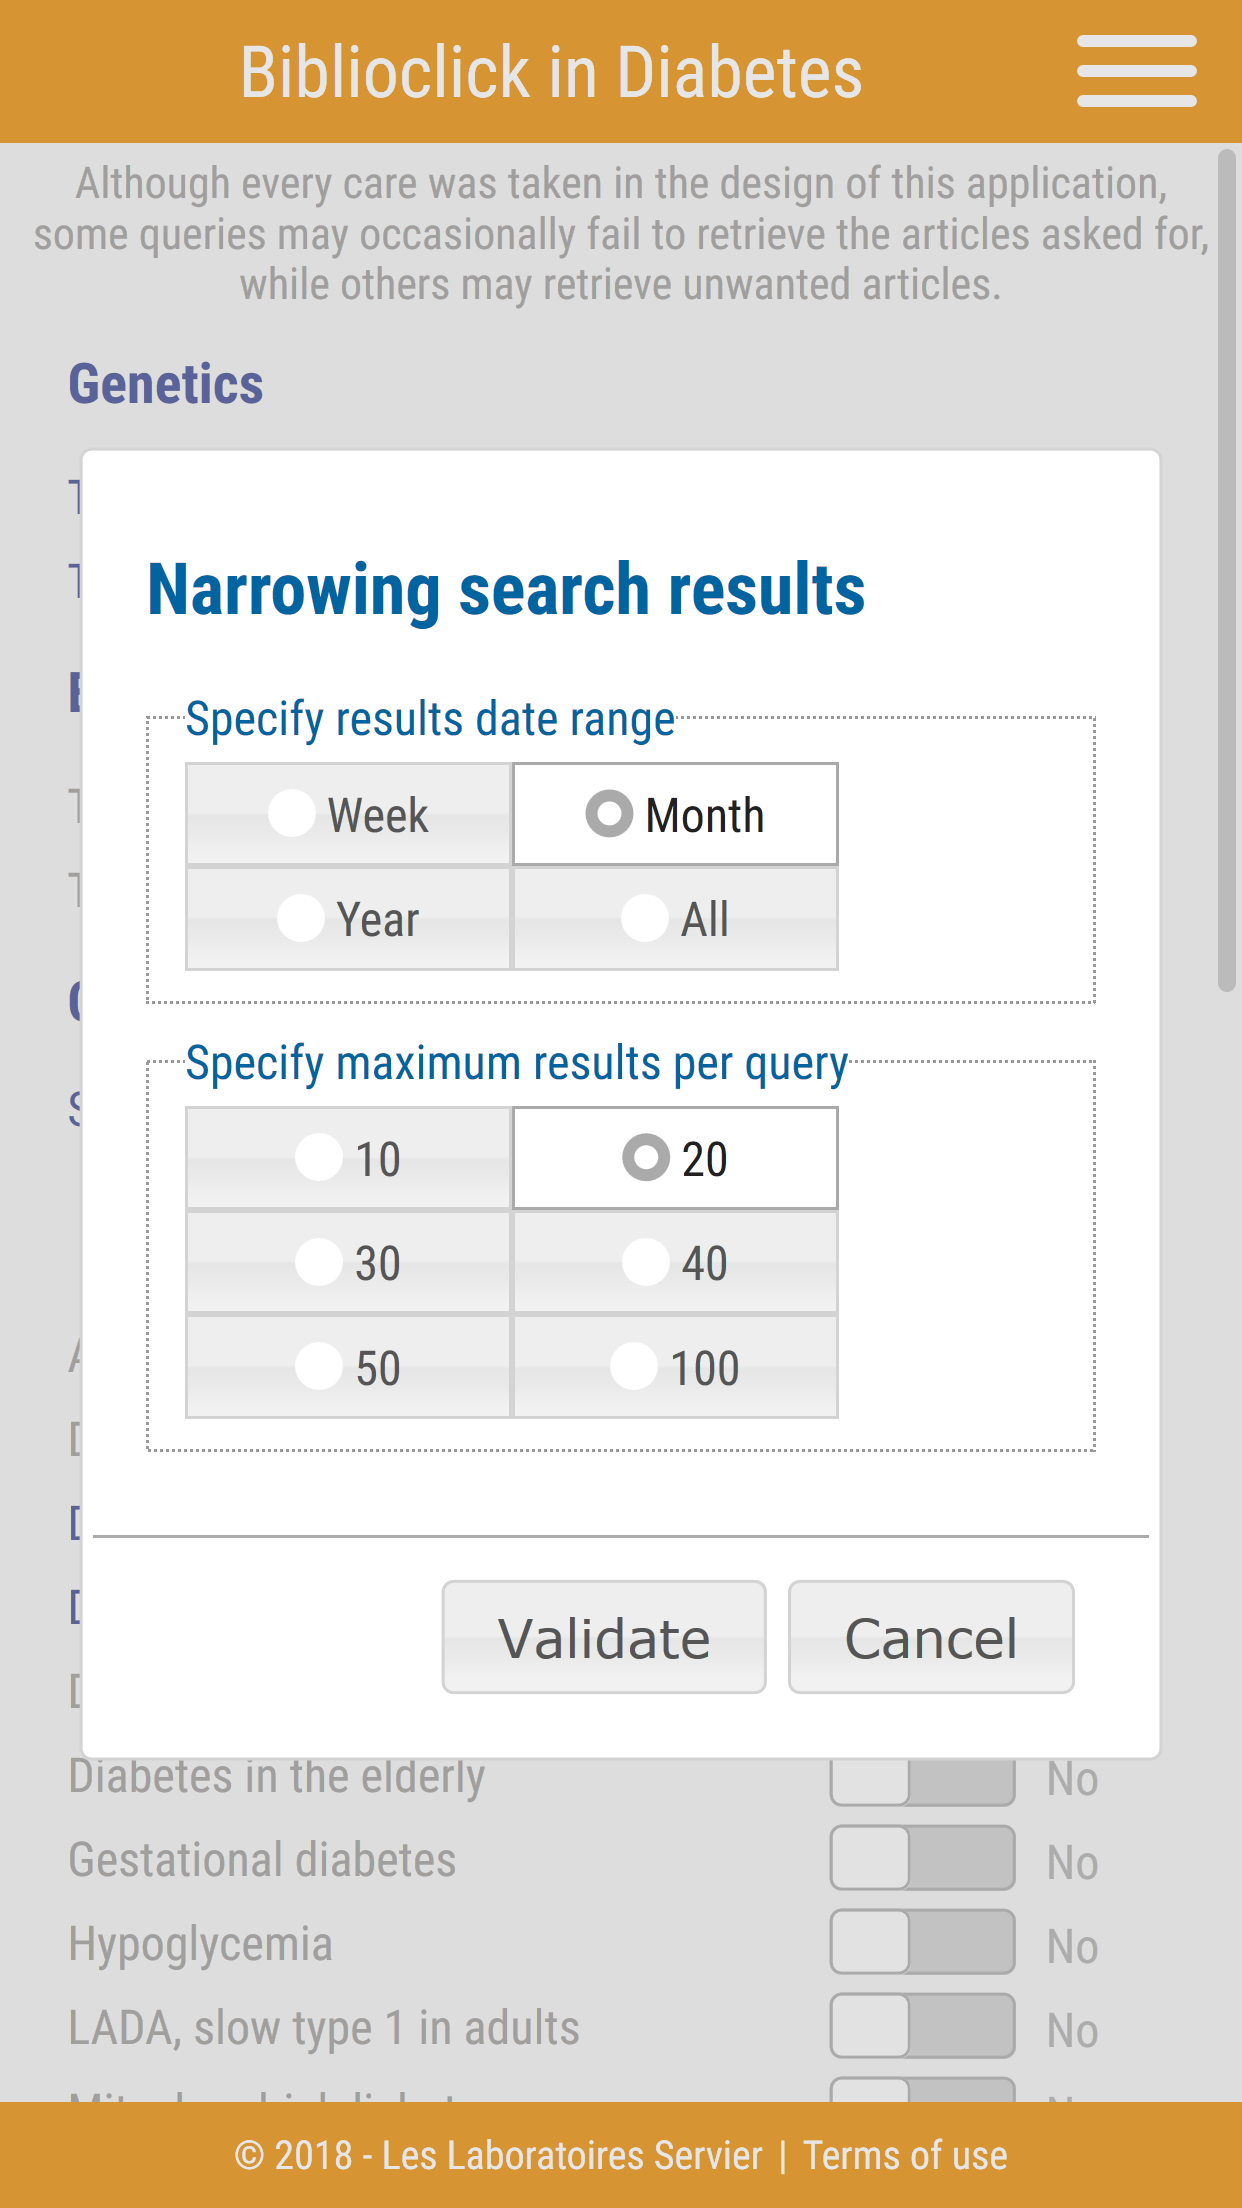
Task: Choose 10 maximum results per query
Action: (347, 1158)
